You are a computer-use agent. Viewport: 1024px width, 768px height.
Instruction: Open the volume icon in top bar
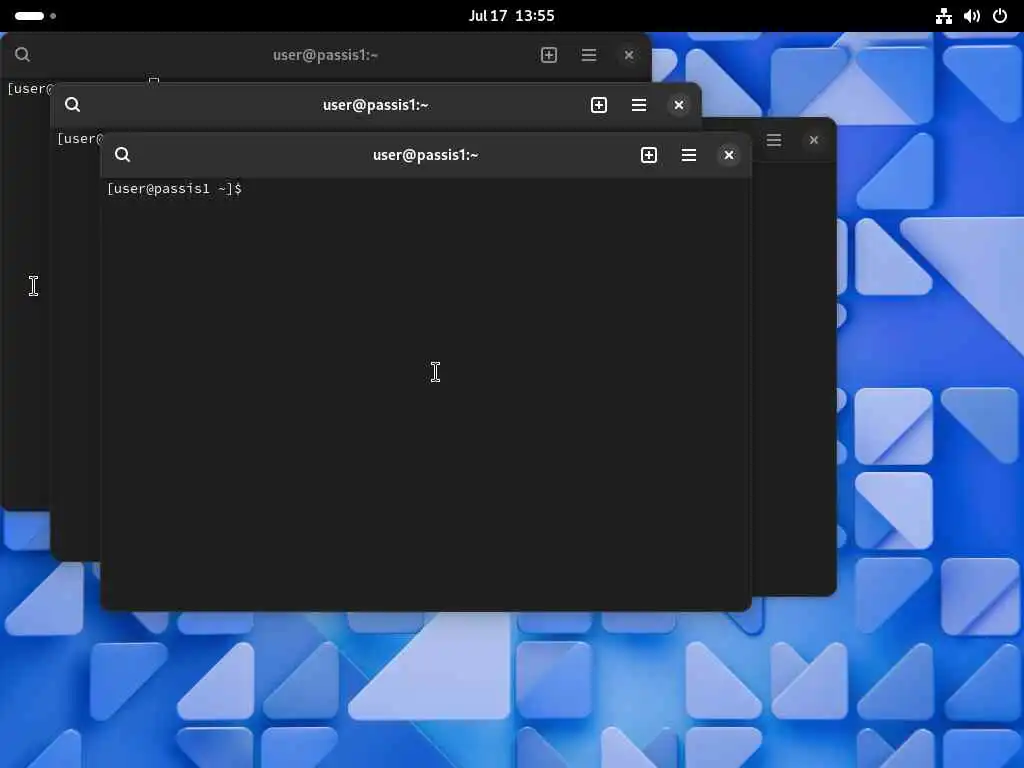(972, 16)
